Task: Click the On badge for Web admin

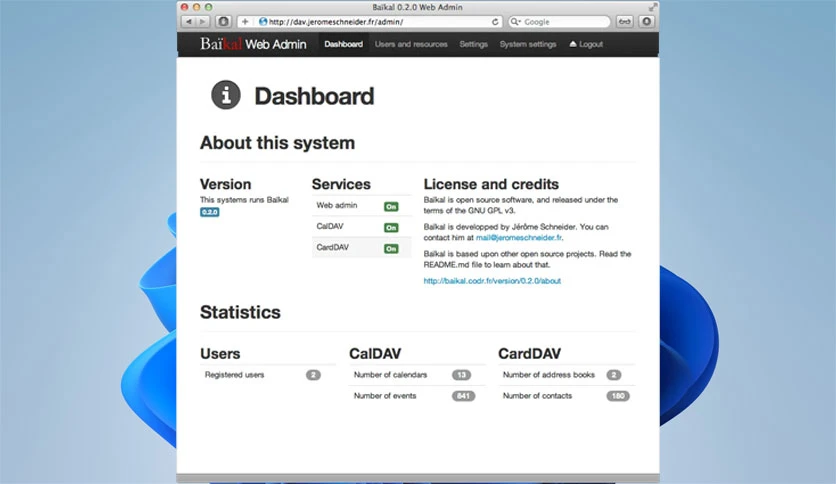Action: pos(391,207)
